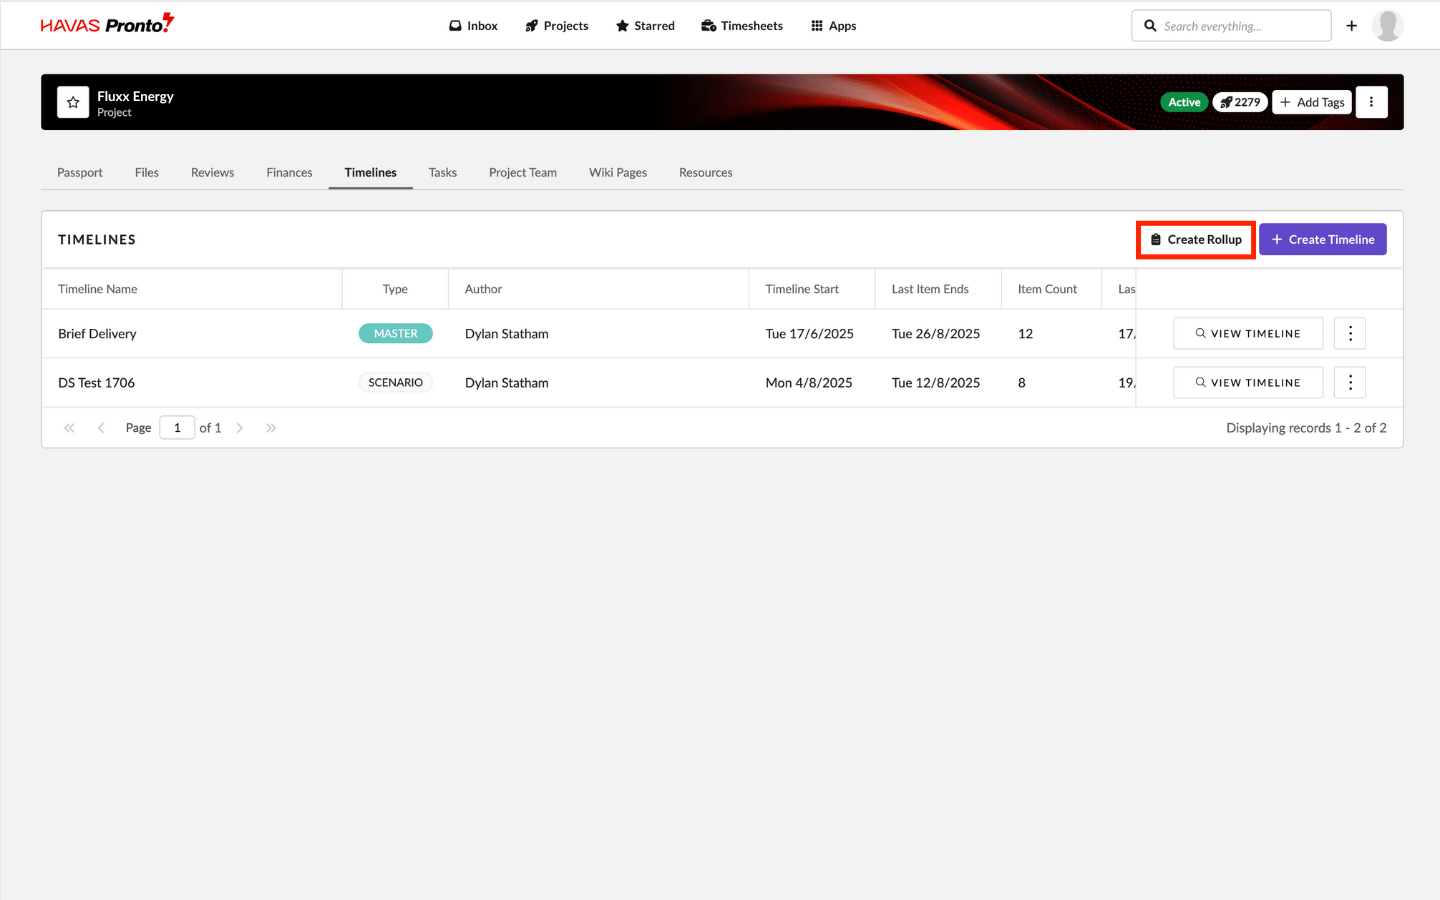Open the user avatar profile menu
1440x900 pixels.
1388,26
